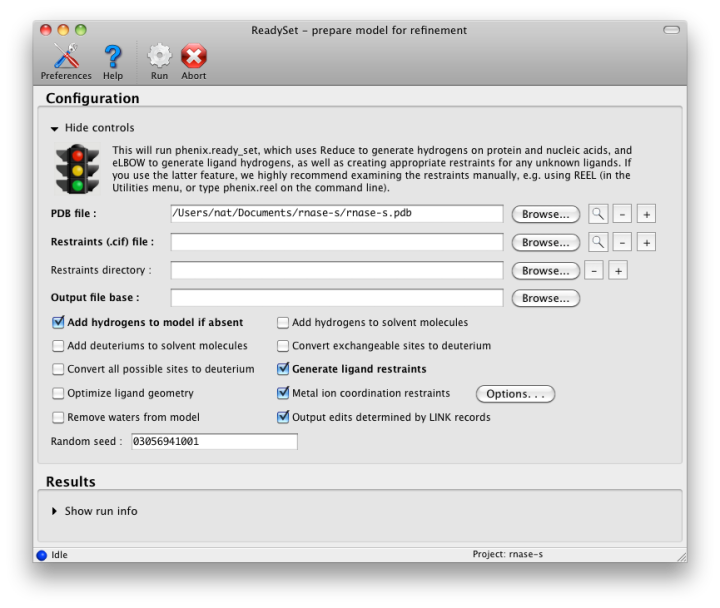Image resolution: width=720 pixels, height=608 pixels.
Task: Click minus button for Restraints directory row
Action: [593, 271]
